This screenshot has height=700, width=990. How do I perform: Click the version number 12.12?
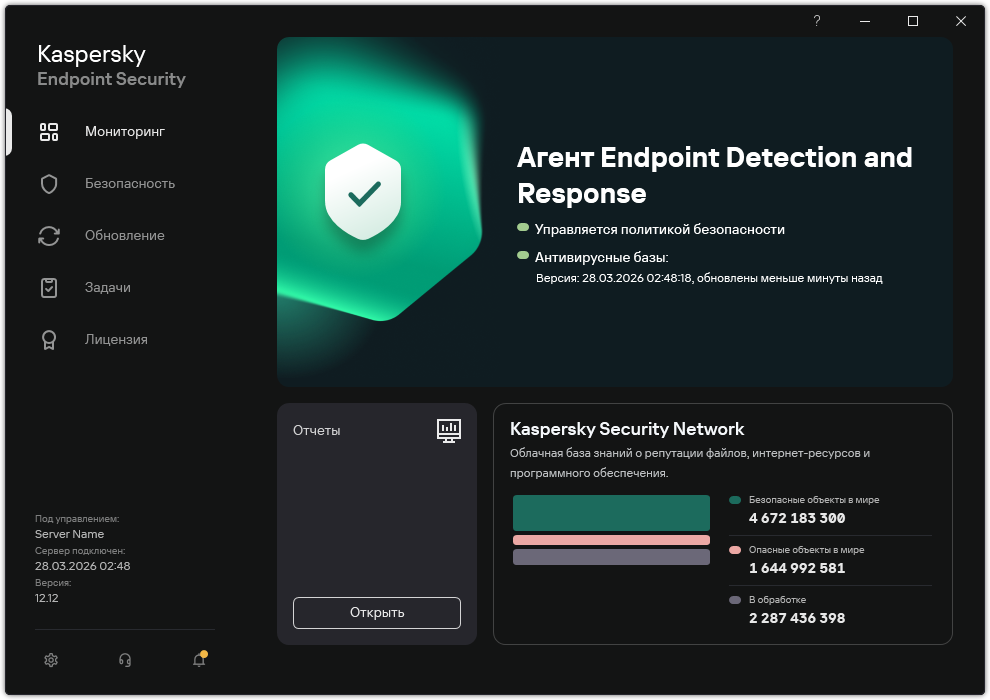coord(47,598)
